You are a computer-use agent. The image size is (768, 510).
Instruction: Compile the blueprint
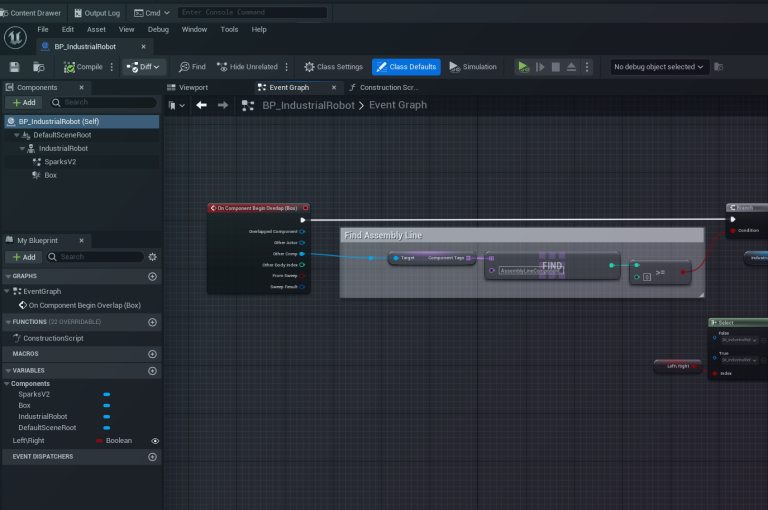tap(83, 67)
